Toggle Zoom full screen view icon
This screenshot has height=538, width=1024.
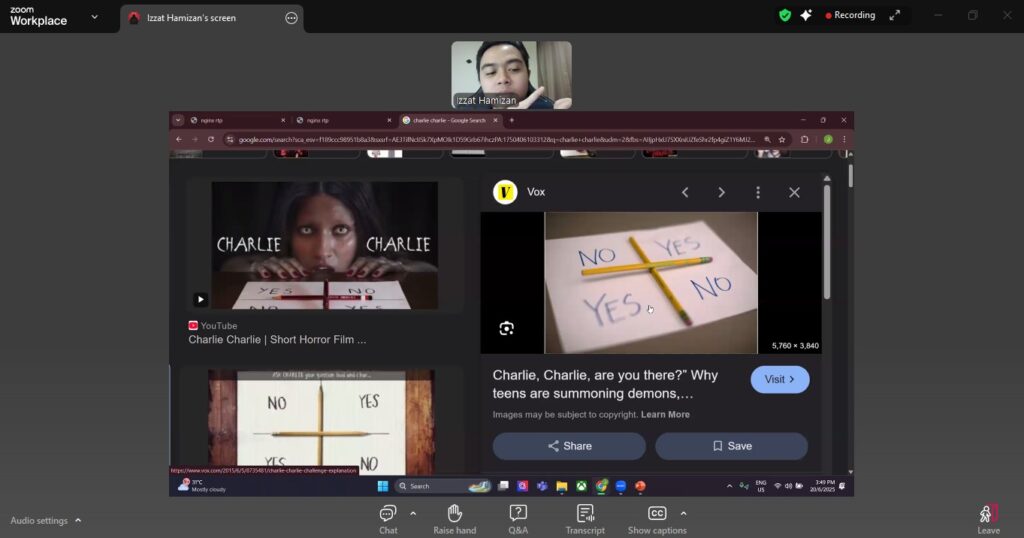point(895,15)
